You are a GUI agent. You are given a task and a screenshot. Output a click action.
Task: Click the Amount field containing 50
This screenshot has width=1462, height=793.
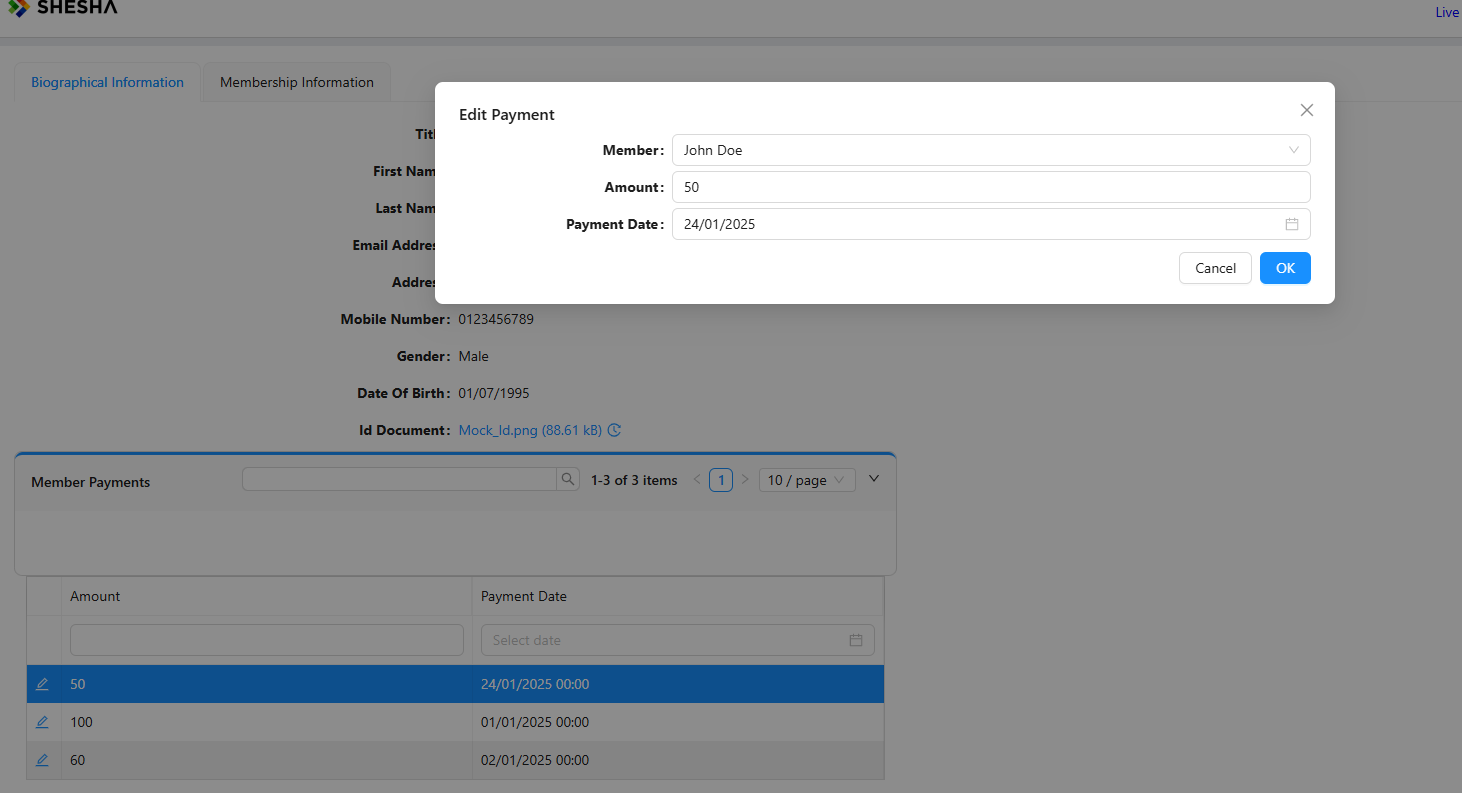[991, 187]
